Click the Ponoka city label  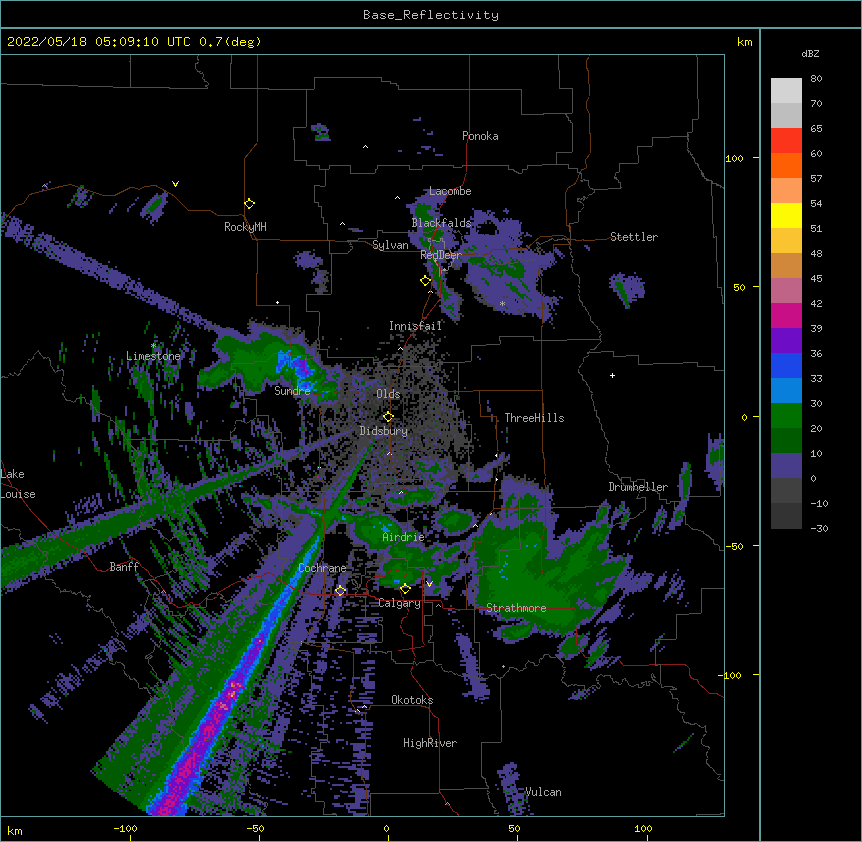point(480,136)
